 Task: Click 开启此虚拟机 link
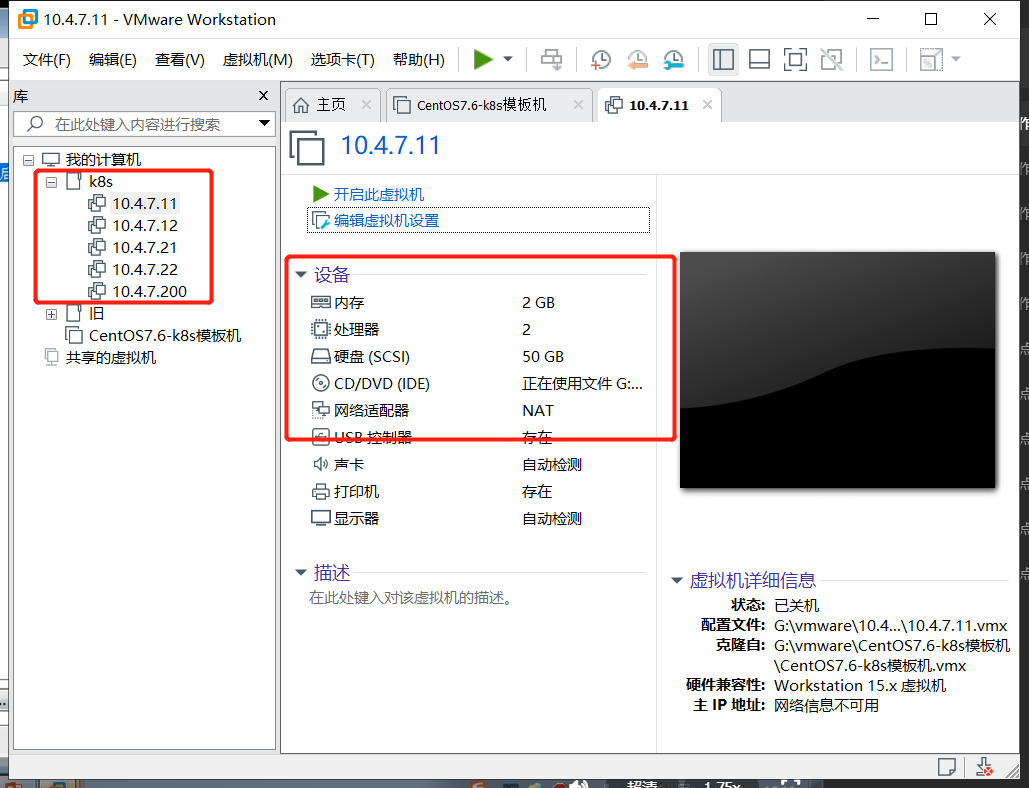click(x=378, y=194)
